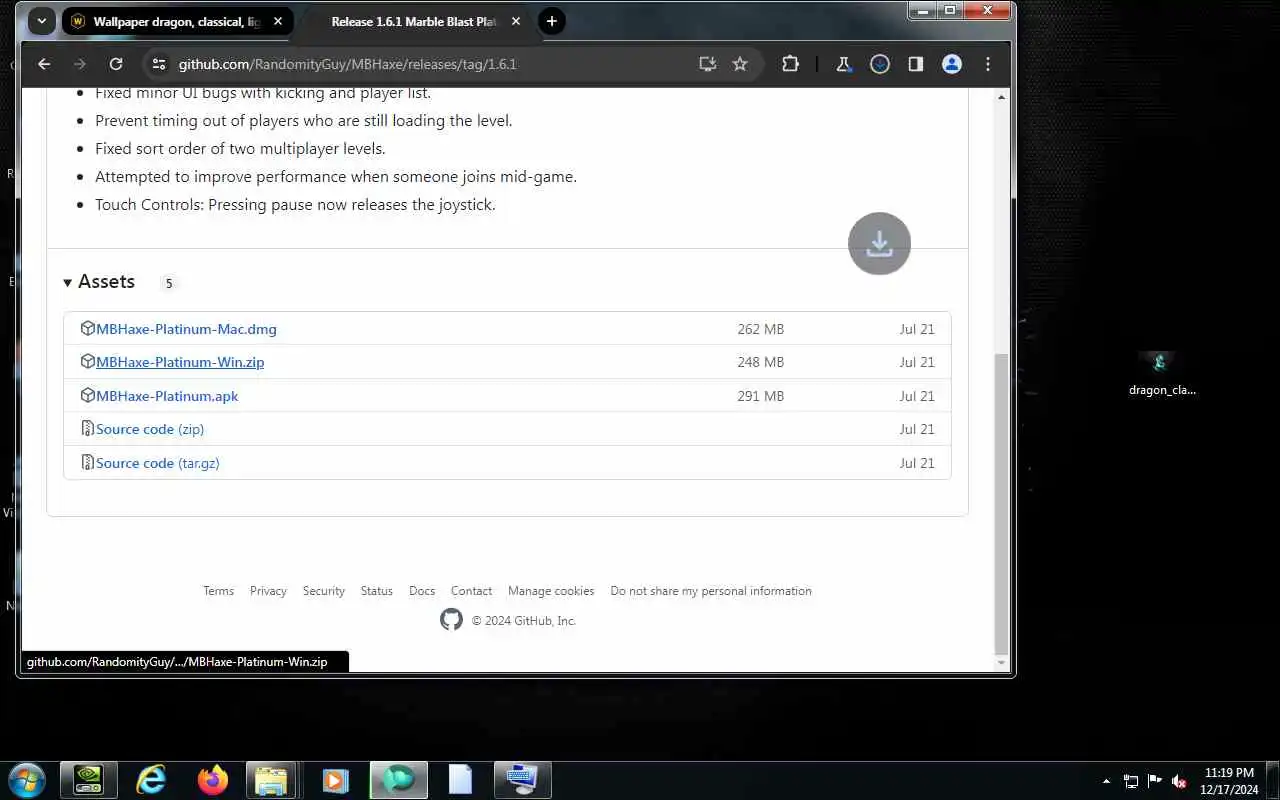Screen dimensions: 1280x800
Task: Toggle the browser side panel
Action: (x=915, y=64)
